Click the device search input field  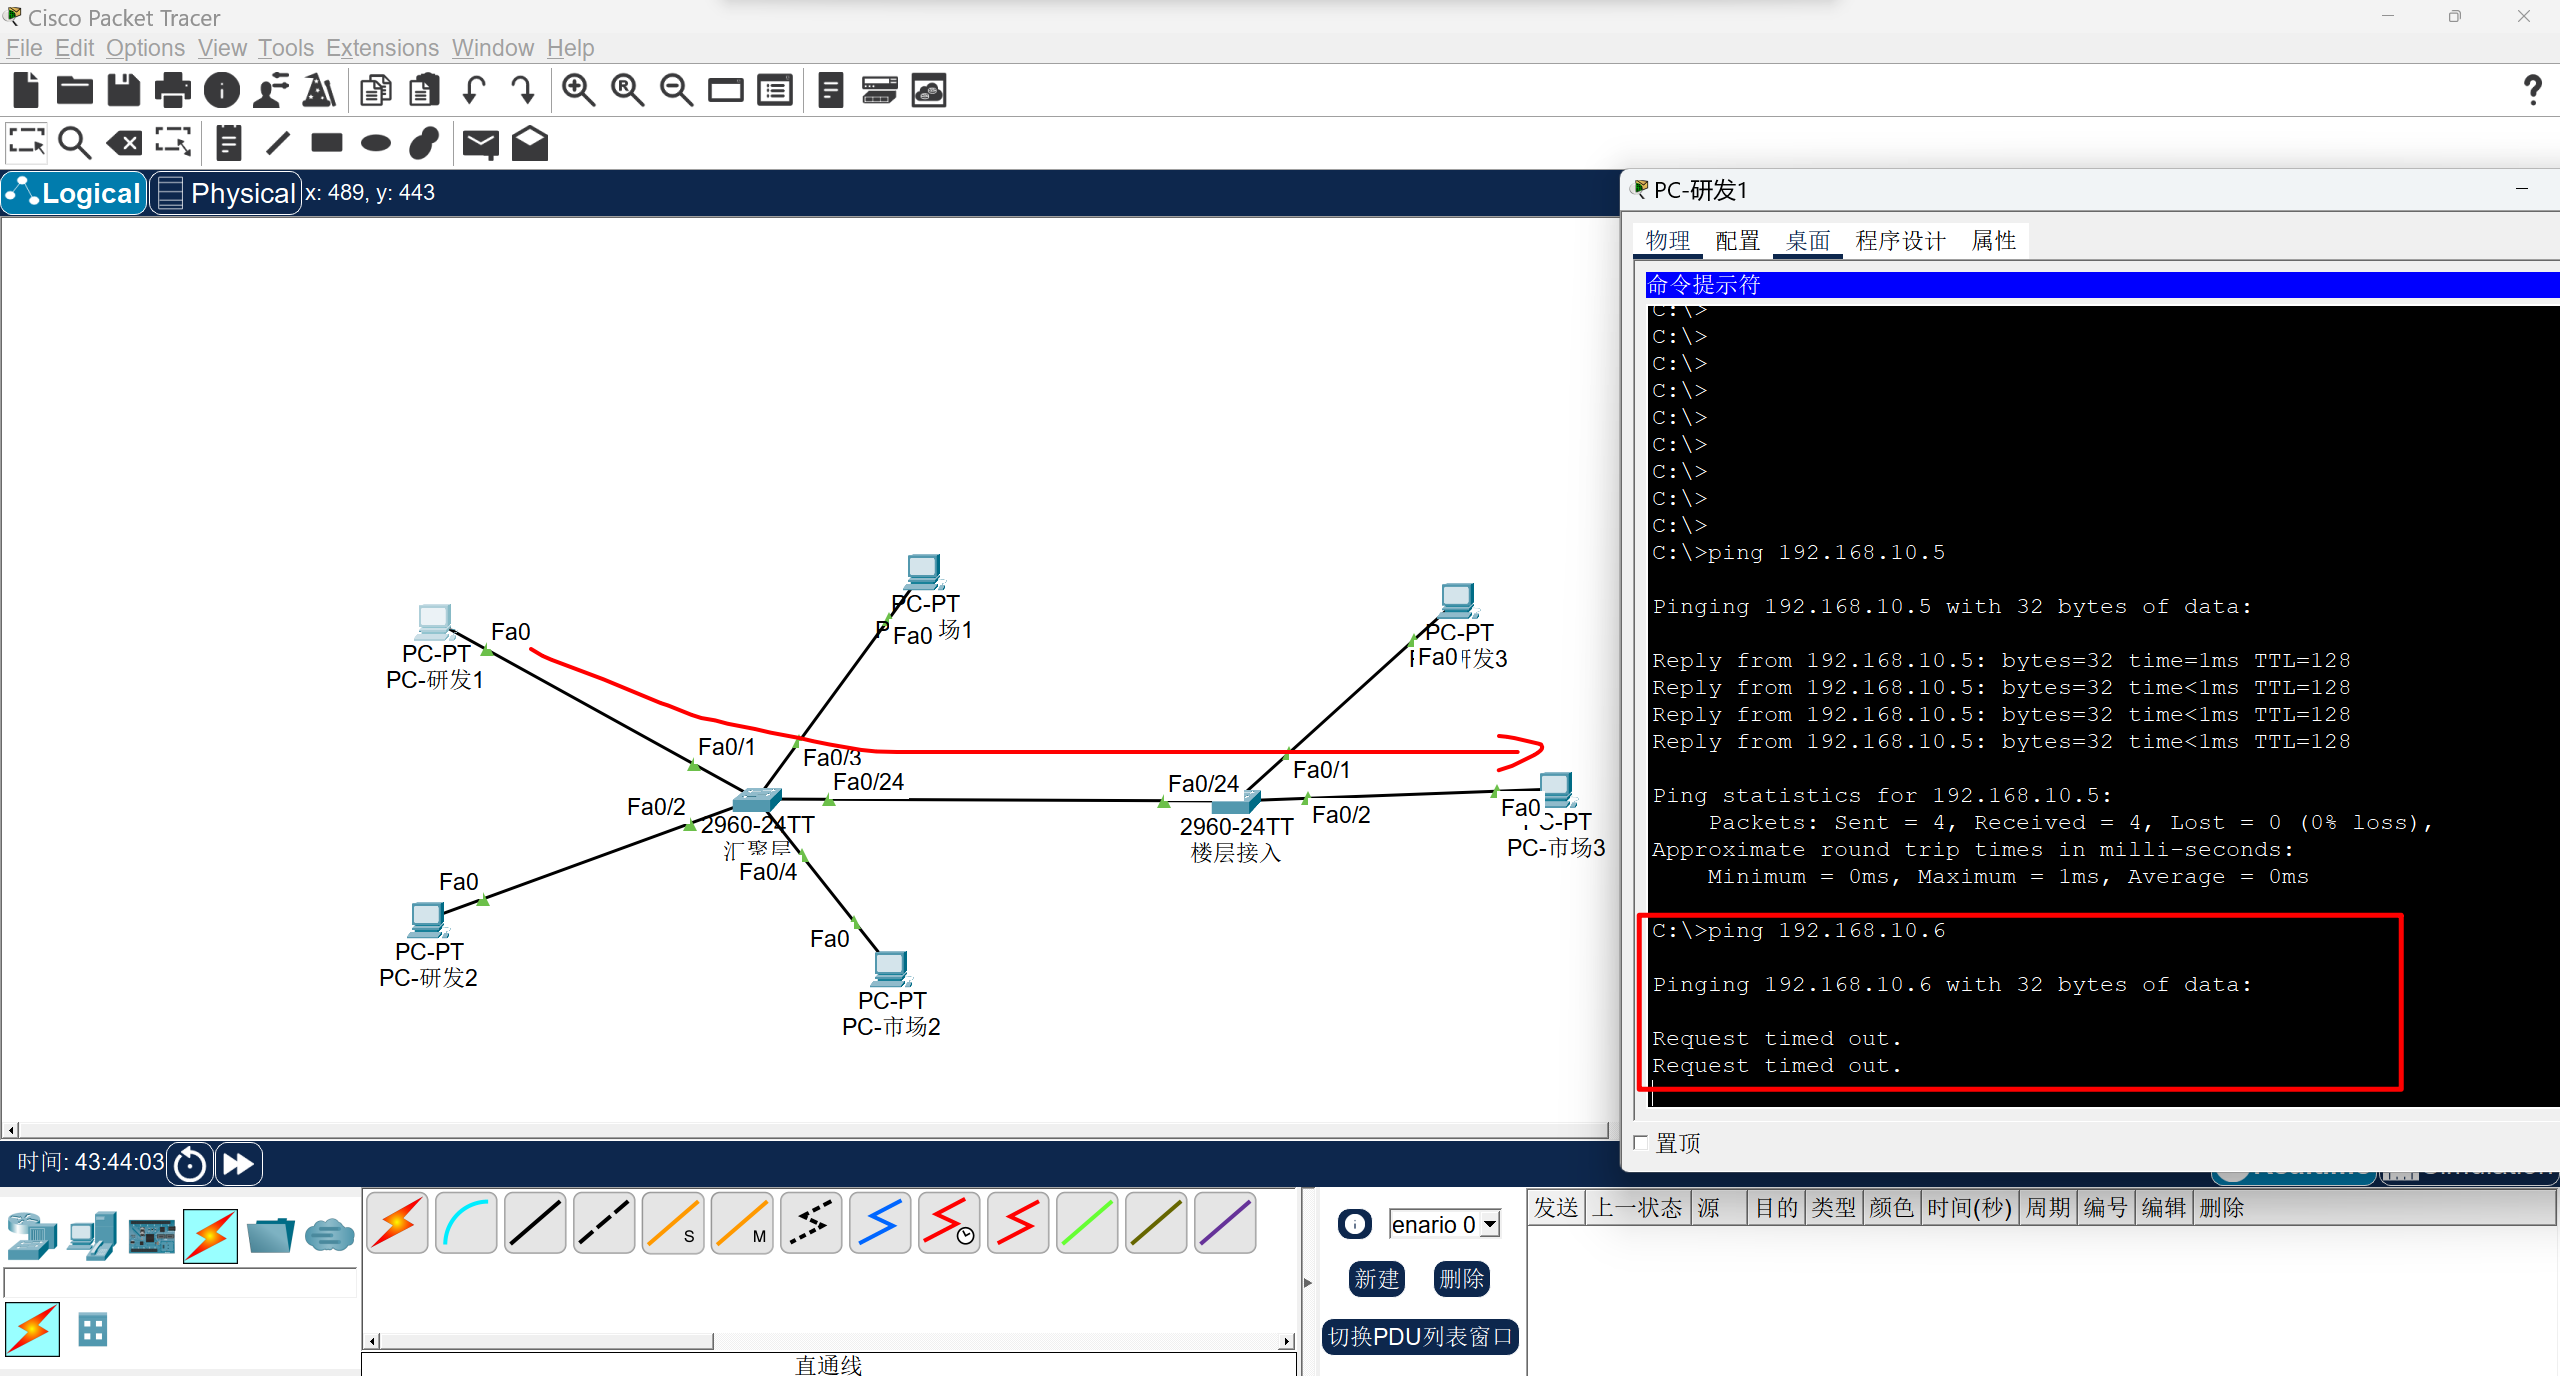[180, 1283]
